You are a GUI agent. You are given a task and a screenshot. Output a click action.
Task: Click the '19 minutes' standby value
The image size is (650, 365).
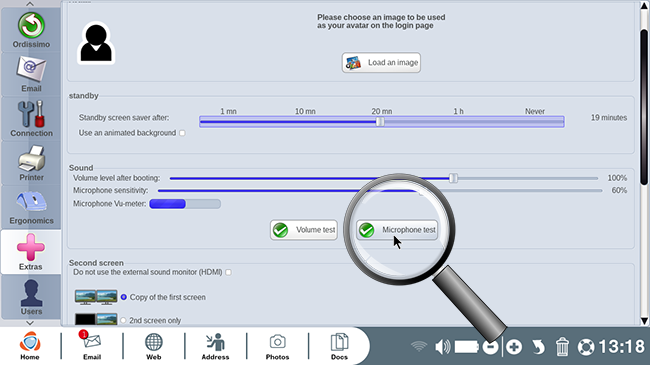pyautogui.click(x=609, y=118)
